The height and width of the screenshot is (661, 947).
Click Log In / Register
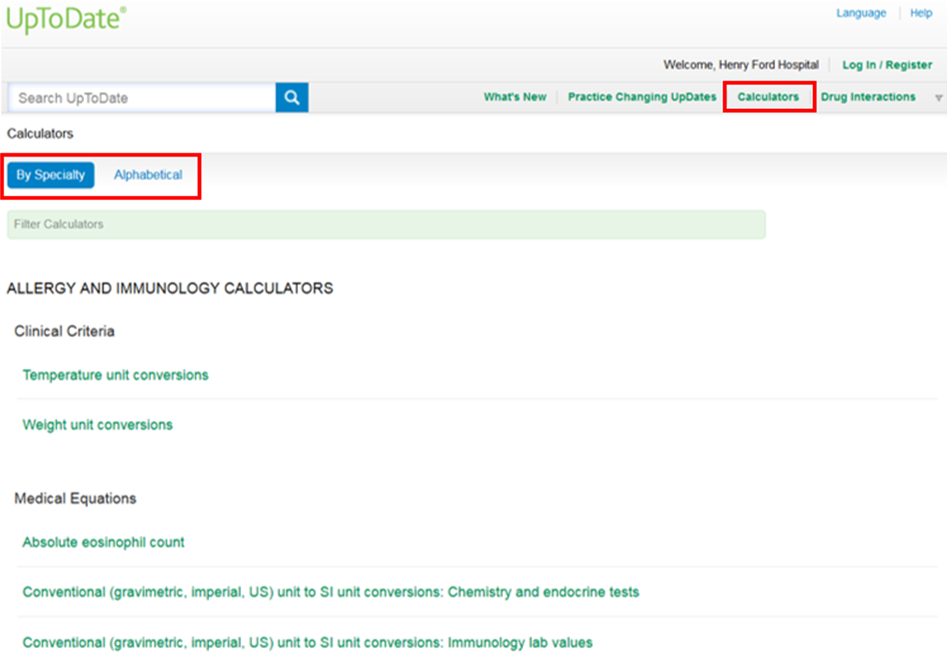tap(887, 65)
